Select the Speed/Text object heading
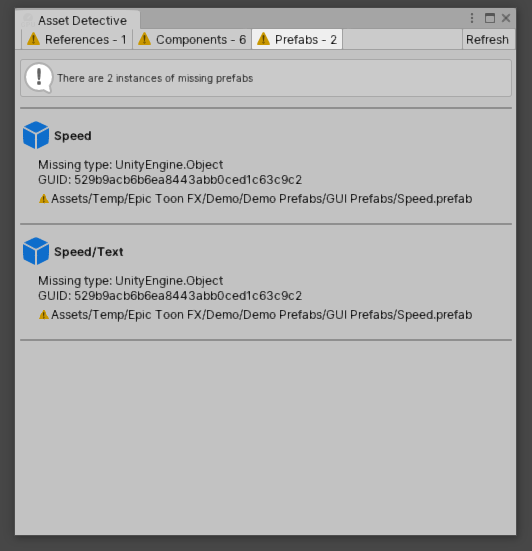Viewport: 532px width, 551px height. 89,252
